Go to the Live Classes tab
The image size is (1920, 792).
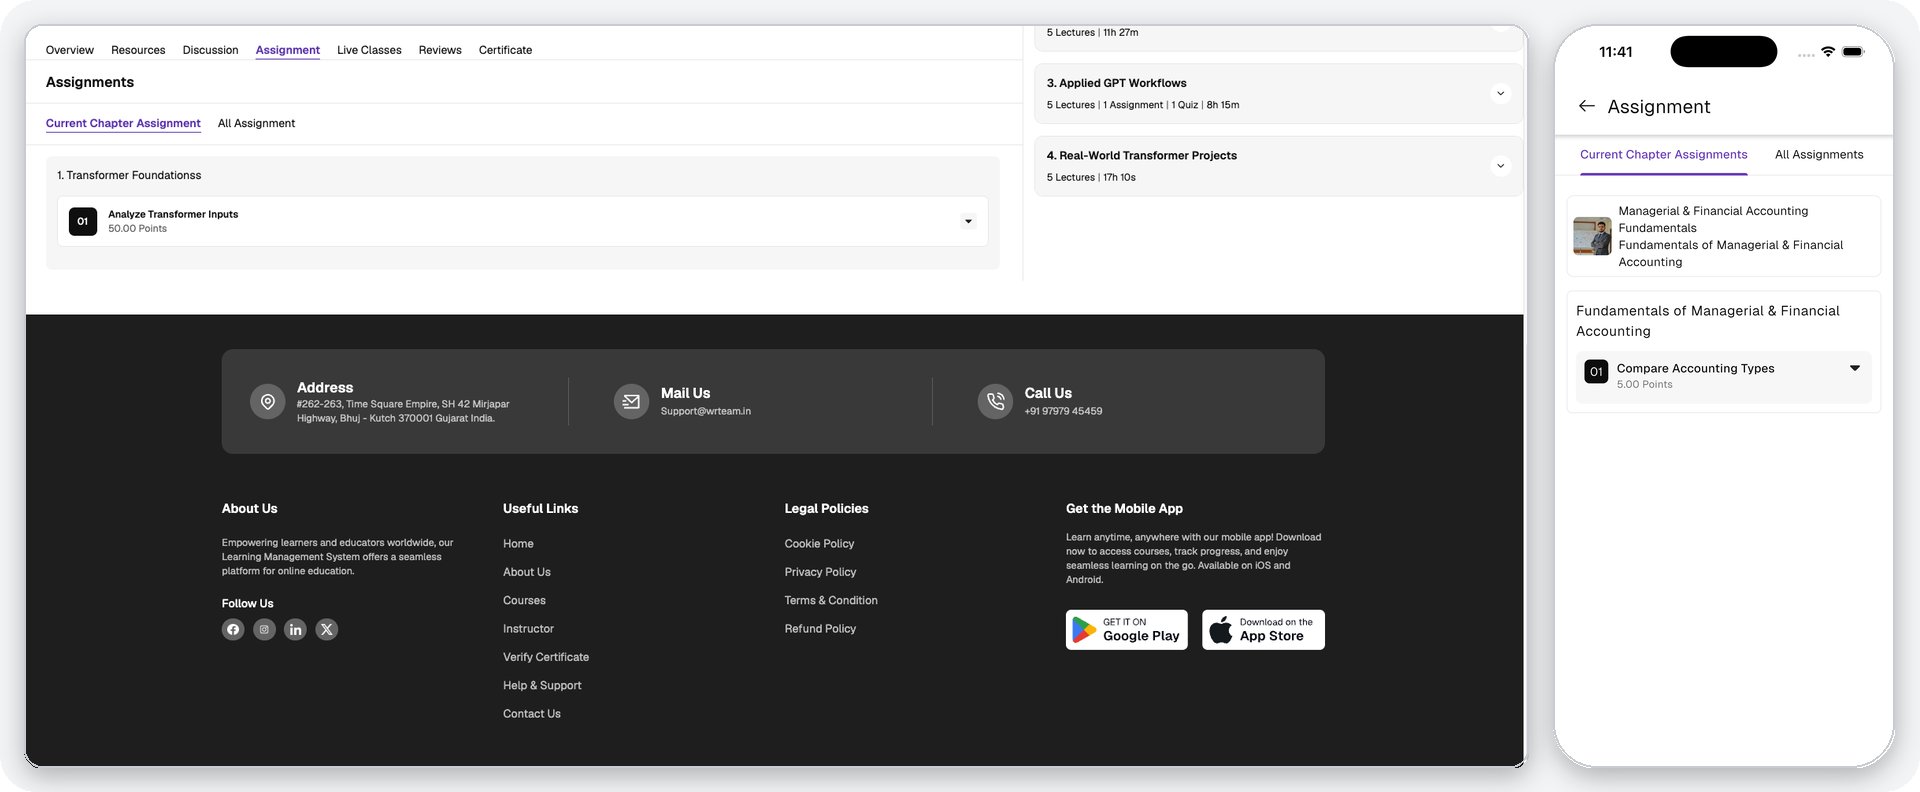(x=369, y=50)
